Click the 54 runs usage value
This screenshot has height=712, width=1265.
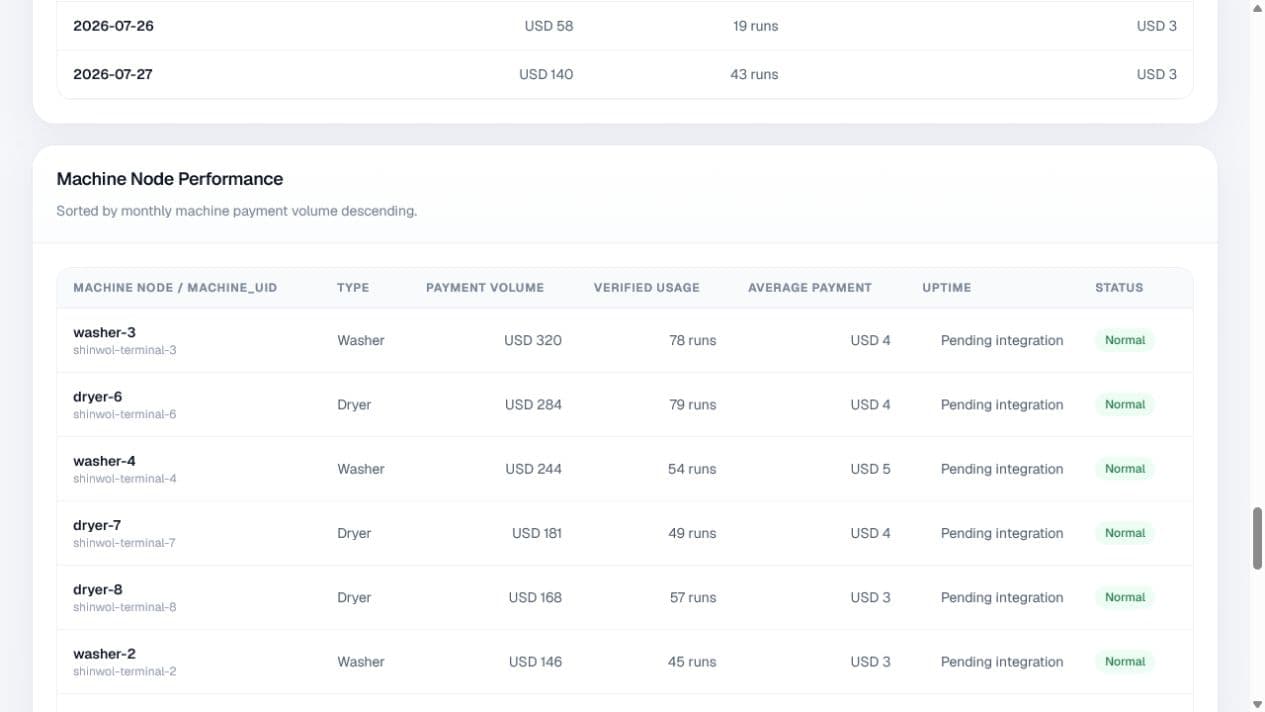coord(692,469)
